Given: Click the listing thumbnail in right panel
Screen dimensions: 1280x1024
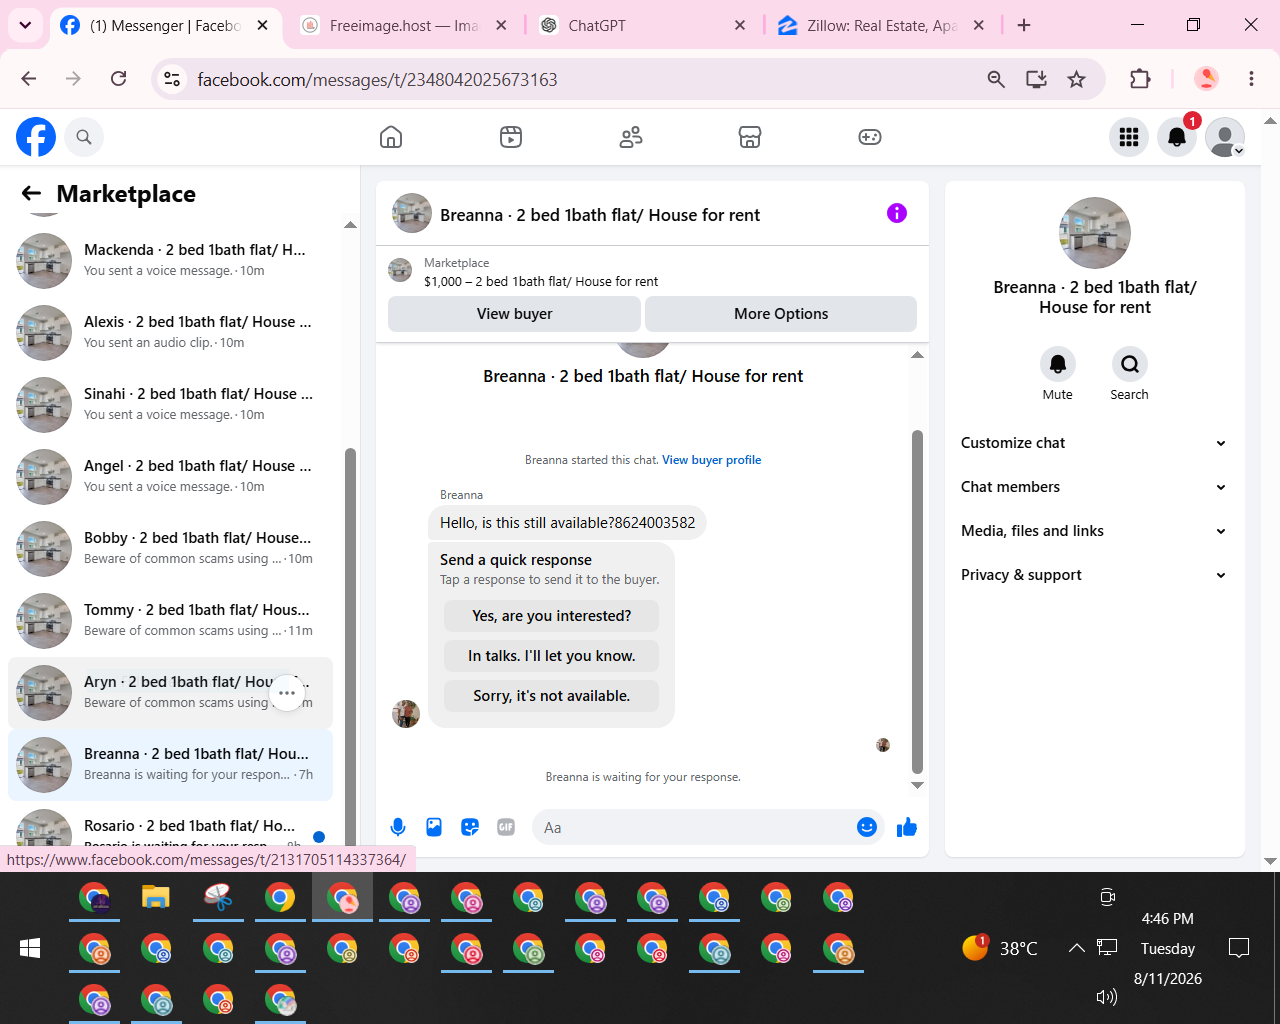Looking at the screenshot, I should point(1095,233).
